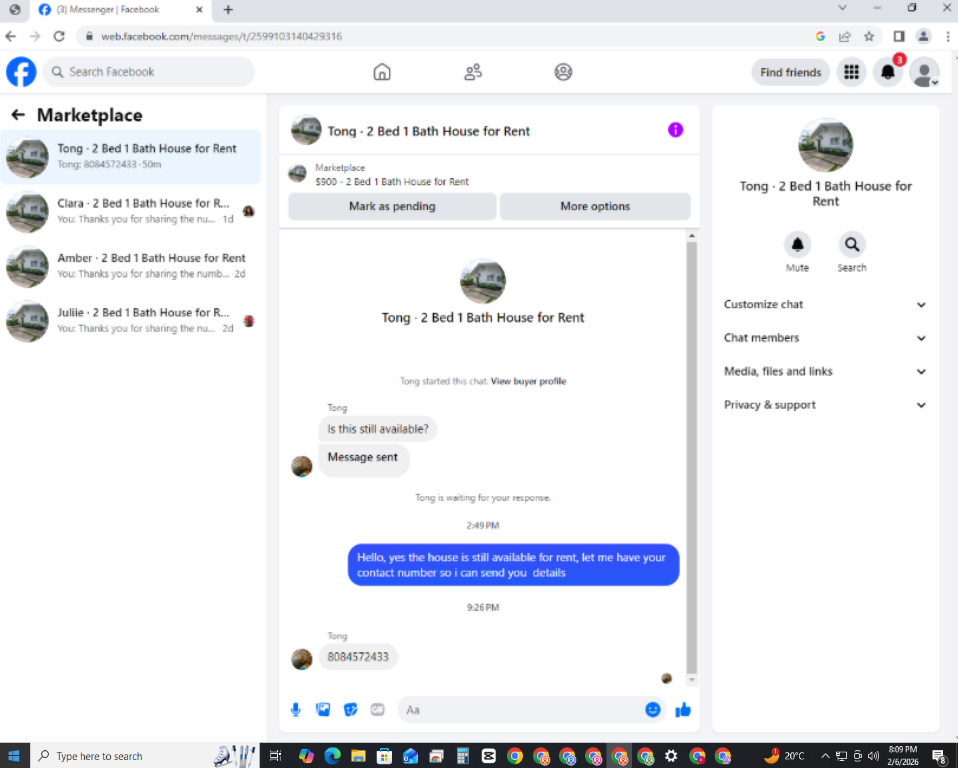The height and width of the screenshot is (768, 958).
Task: Click the large house avatar in the right panel
Action: coord(825,145)
